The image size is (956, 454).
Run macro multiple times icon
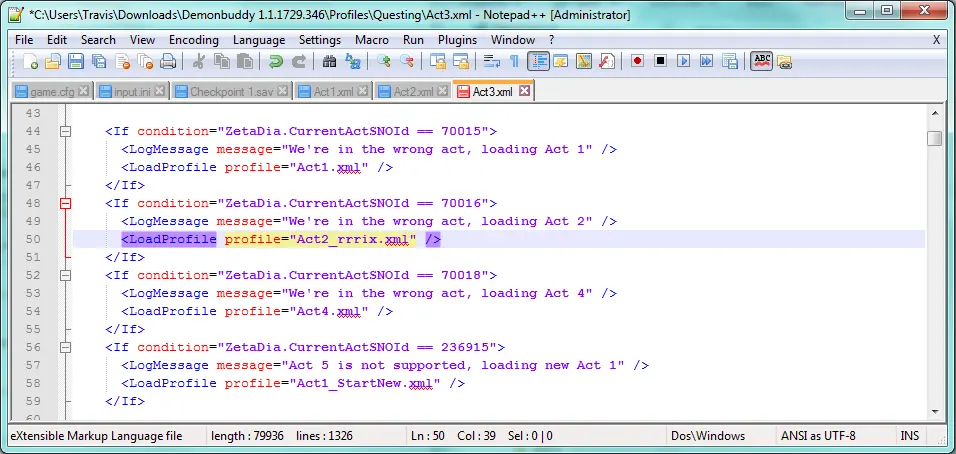707,61
